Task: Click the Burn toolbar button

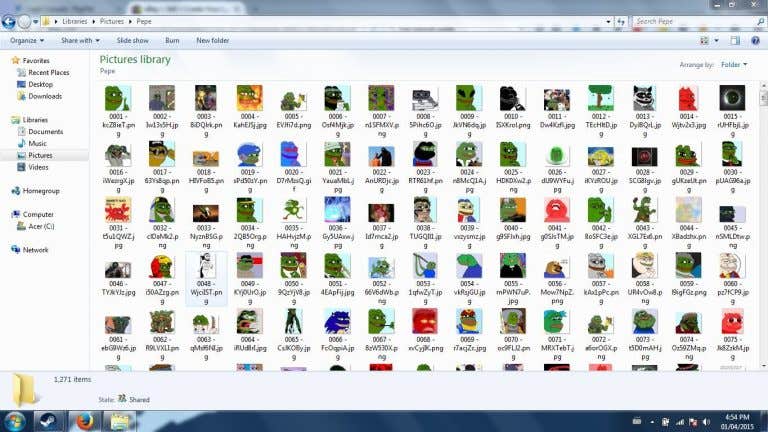Action: coord(172,41)
